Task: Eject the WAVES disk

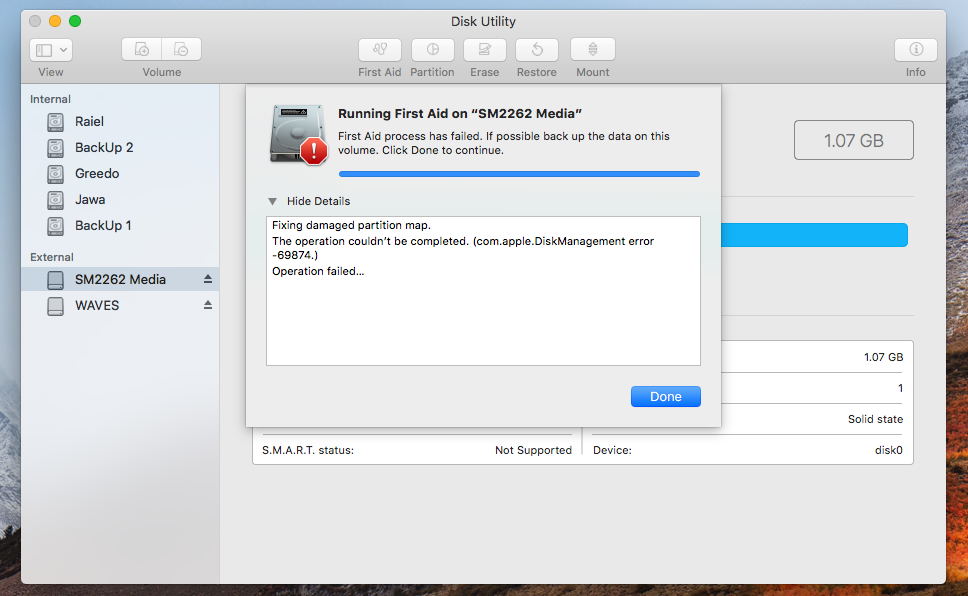Action: pyautogui.click(x=208, y=305)
